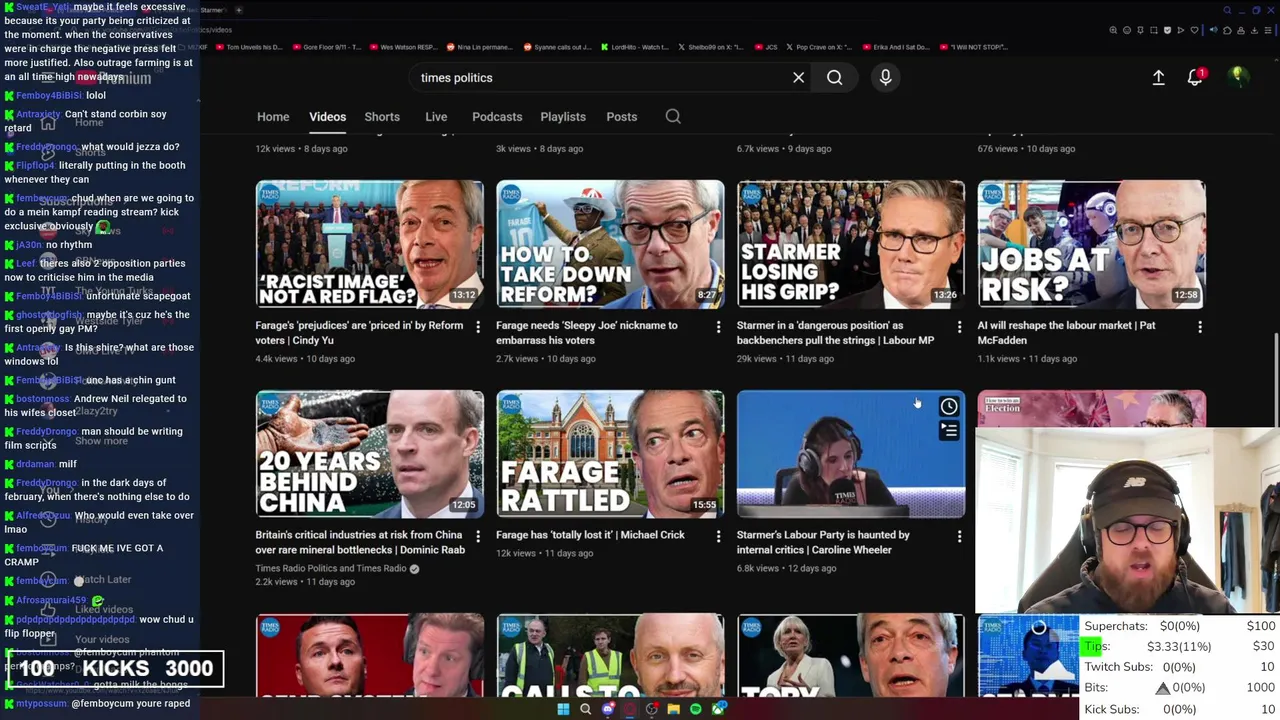Image resolution: width=1280 pixels, height=720 pixels.
Task: Open 'Nina Lin permane...' bookmark
Action: tap(479, 47)
